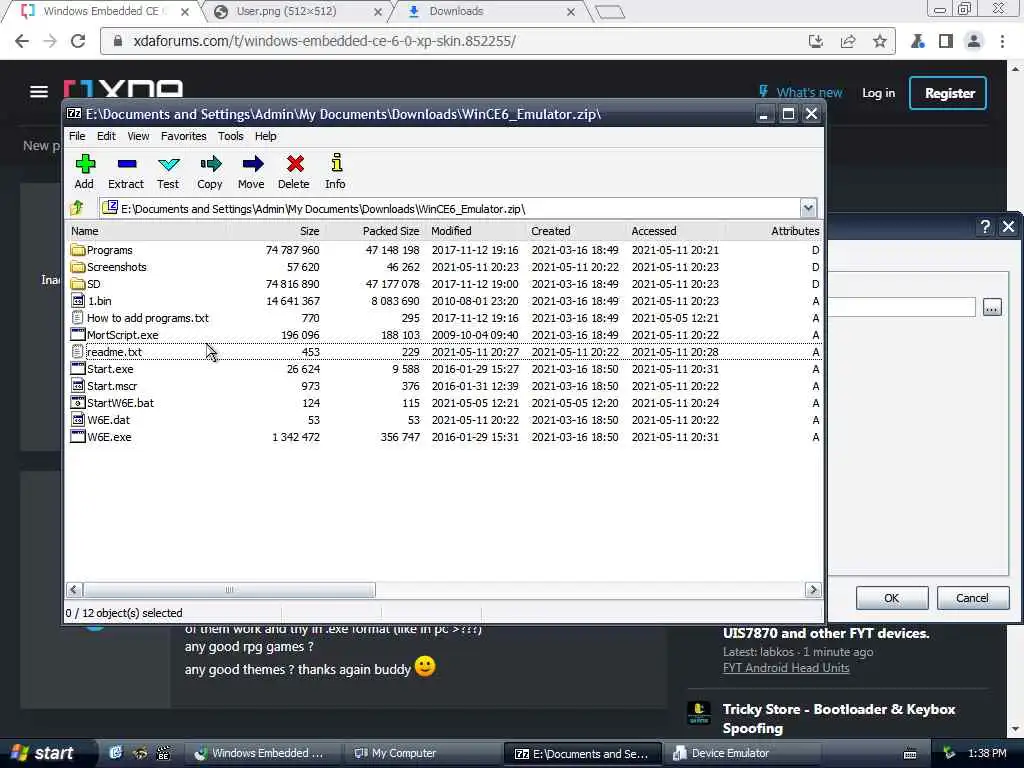Click Chrome's back navigation arrow

click(x=22, y=41)
